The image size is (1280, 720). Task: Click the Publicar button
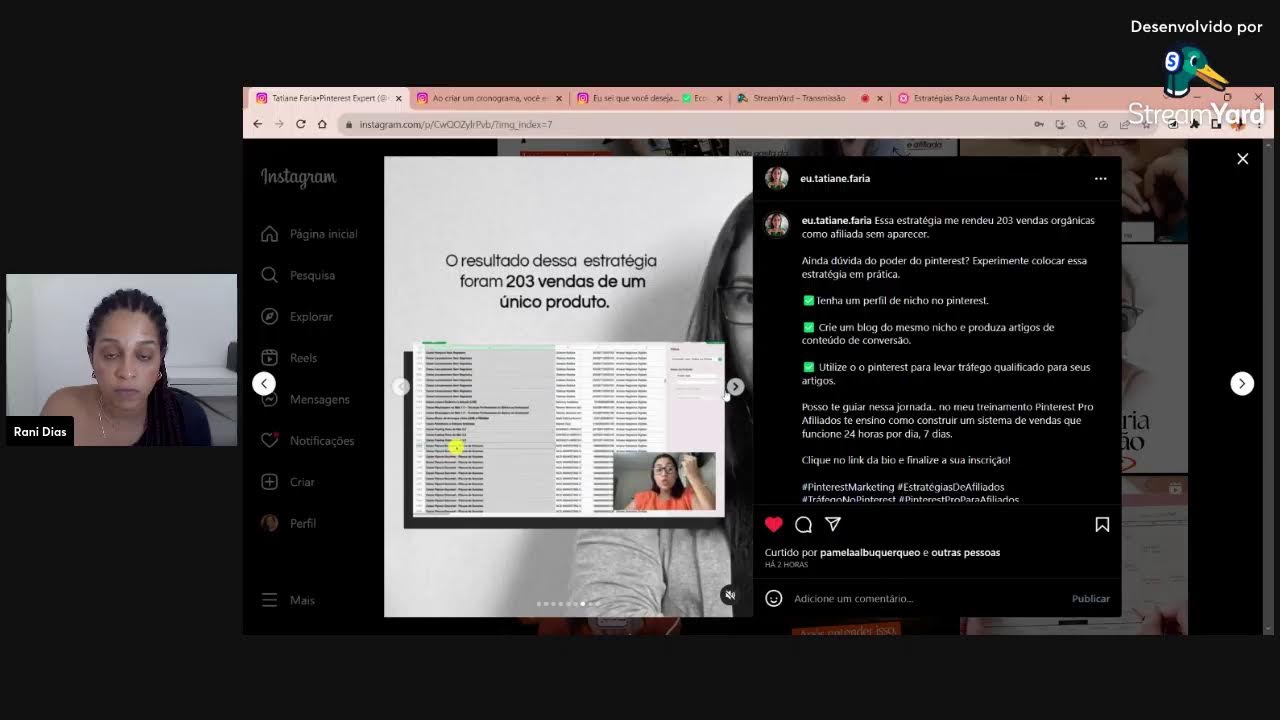coord(1090,598)
